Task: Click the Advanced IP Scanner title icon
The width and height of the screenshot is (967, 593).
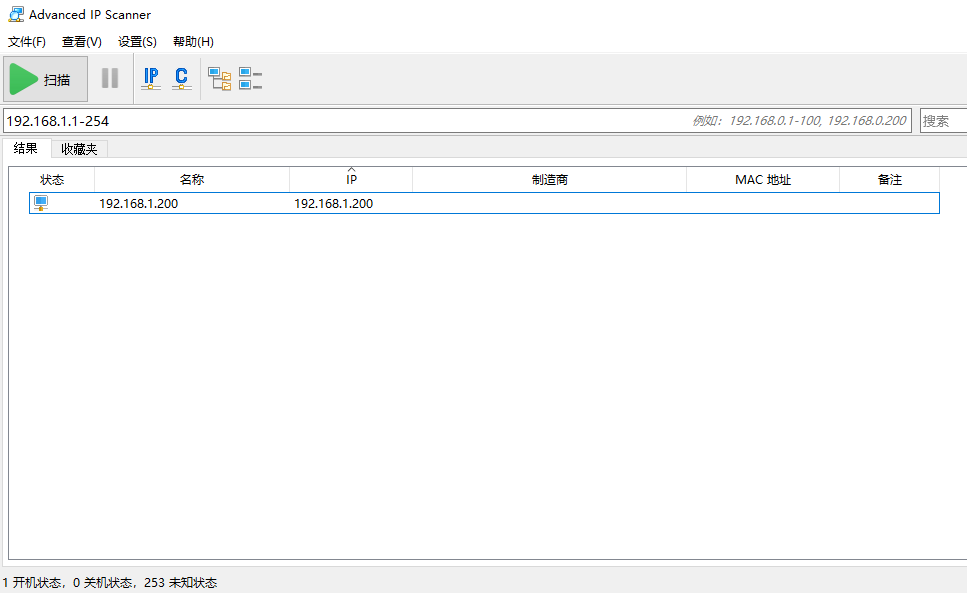Action: click(x=16, y=14)
